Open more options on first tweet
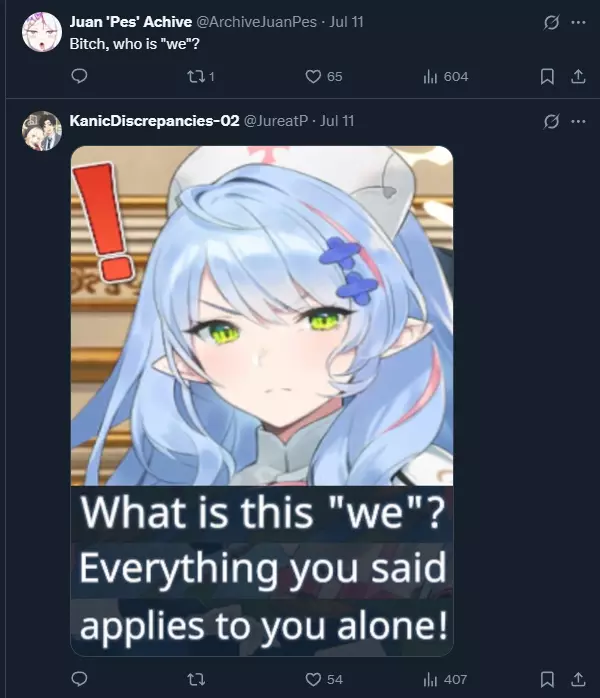This screenshot has width=600, height=698. (x=578, y=22)
